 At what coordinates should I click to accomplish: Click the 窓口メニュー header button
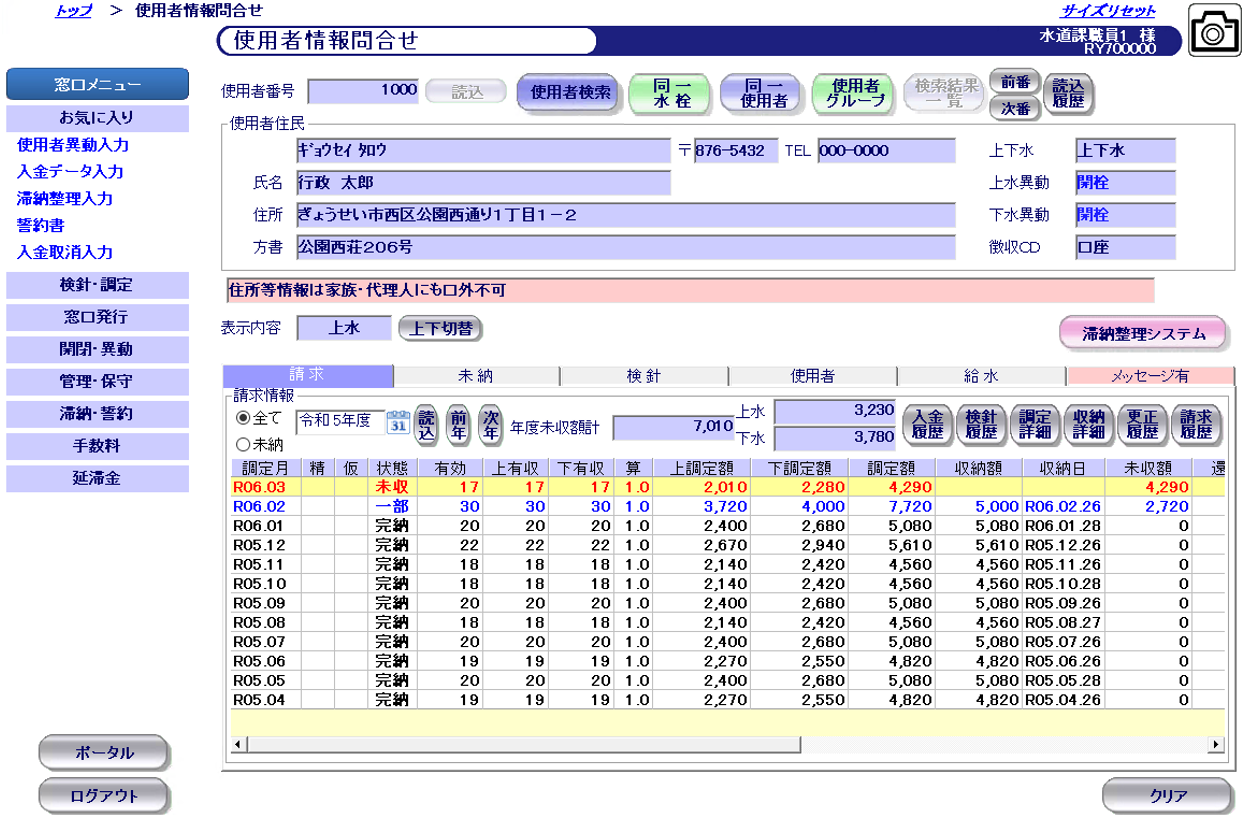97,84
